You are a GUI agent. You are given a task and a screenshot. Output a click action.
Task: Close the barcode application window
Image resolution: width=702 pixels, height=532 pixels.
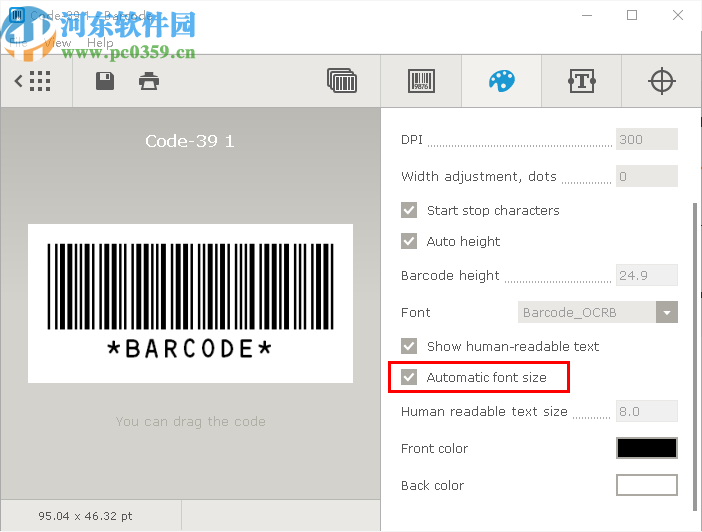click(678, 15)
